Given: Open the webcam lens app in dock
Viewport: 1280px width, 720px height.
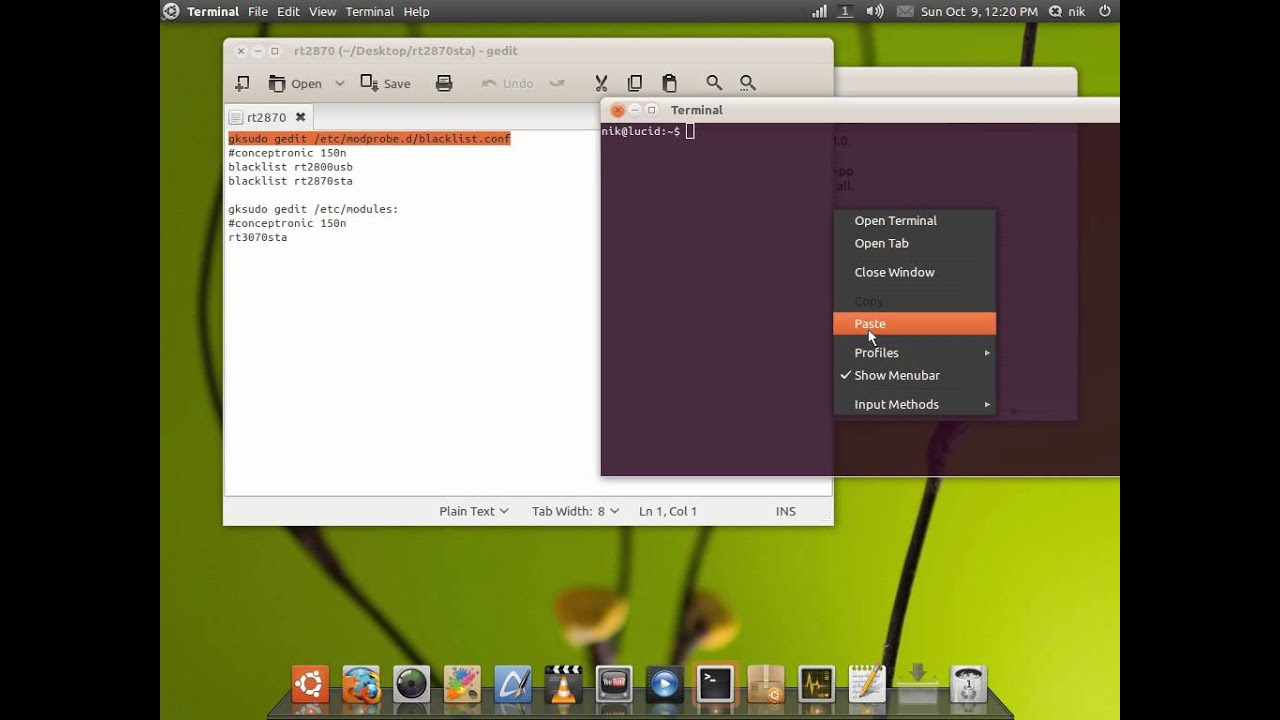Looking at the screenshot, I should (x=411, y=685).
